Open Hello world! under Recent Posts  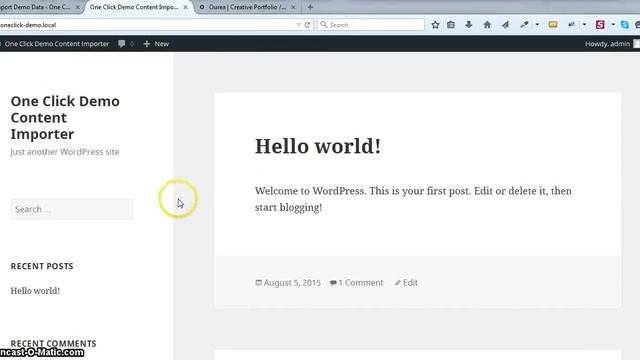tap(35, 291)
